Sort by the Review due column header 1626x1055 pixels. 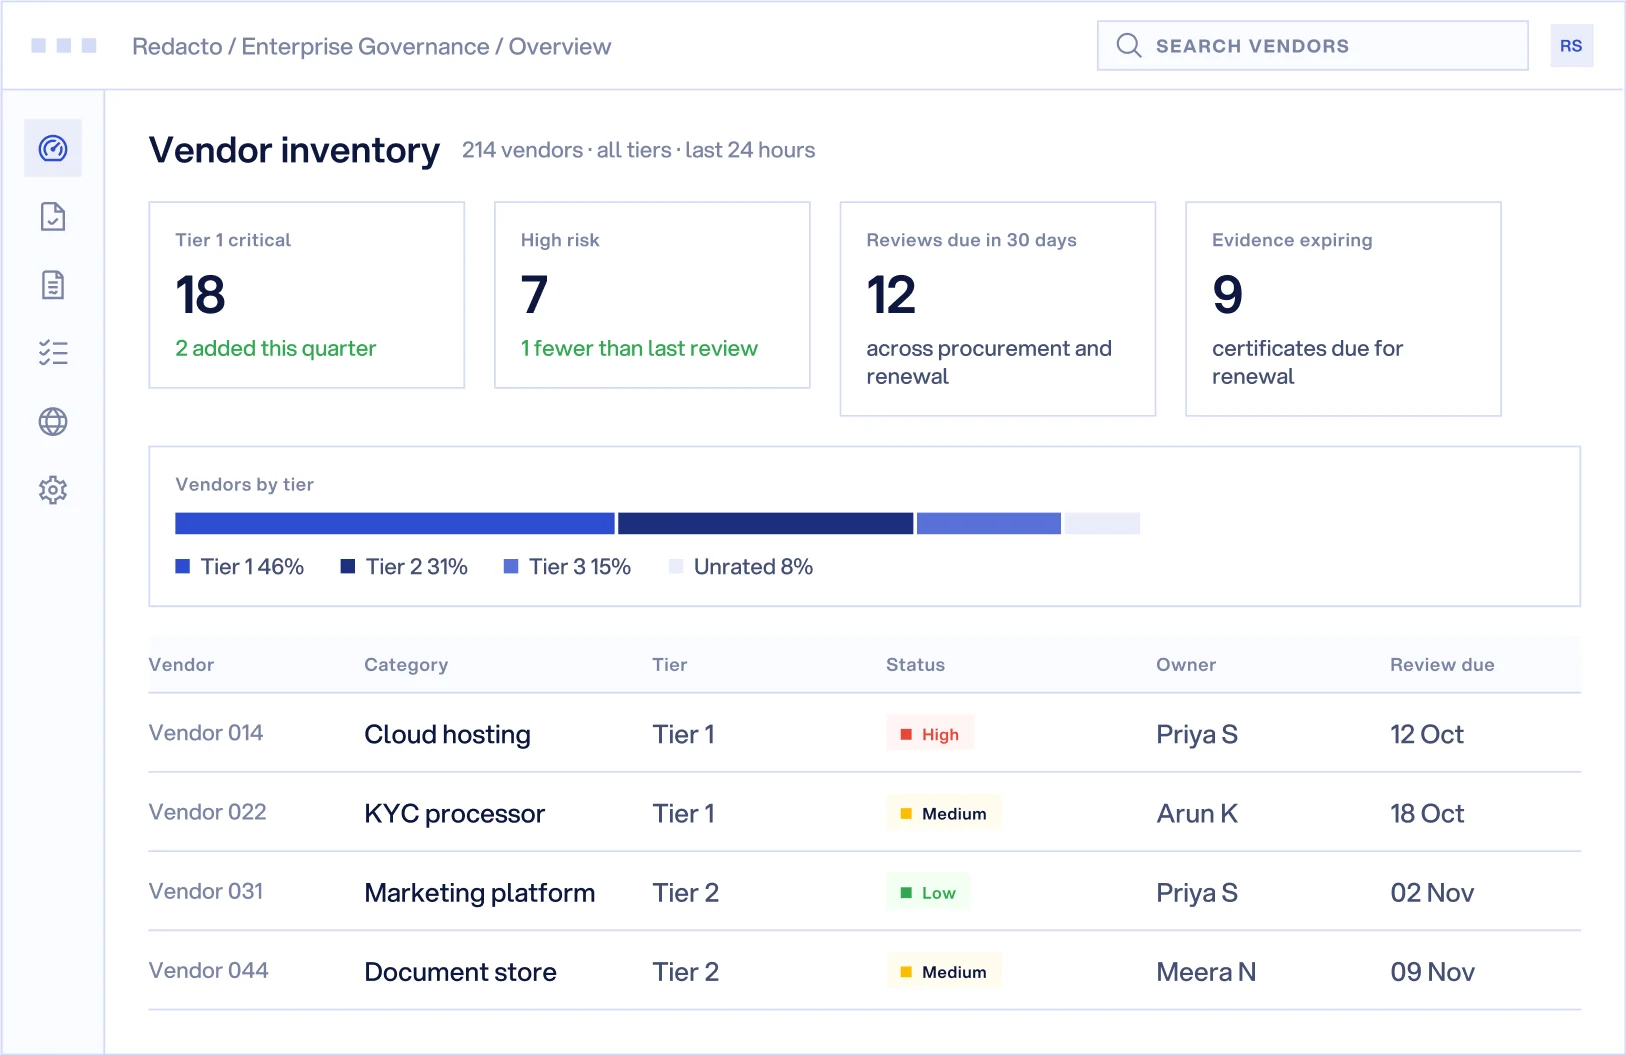click(1442, 665)
